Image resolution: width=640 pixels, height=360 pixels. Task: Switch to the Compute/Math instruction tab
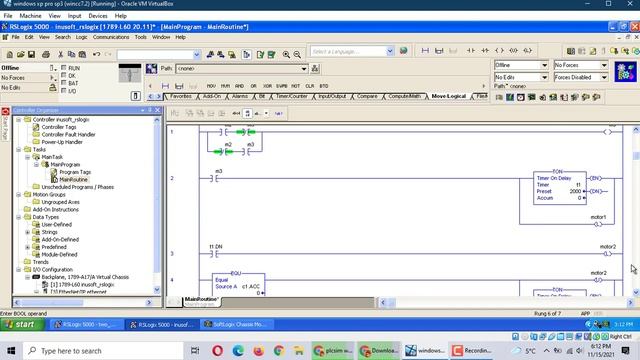point(404,96)
